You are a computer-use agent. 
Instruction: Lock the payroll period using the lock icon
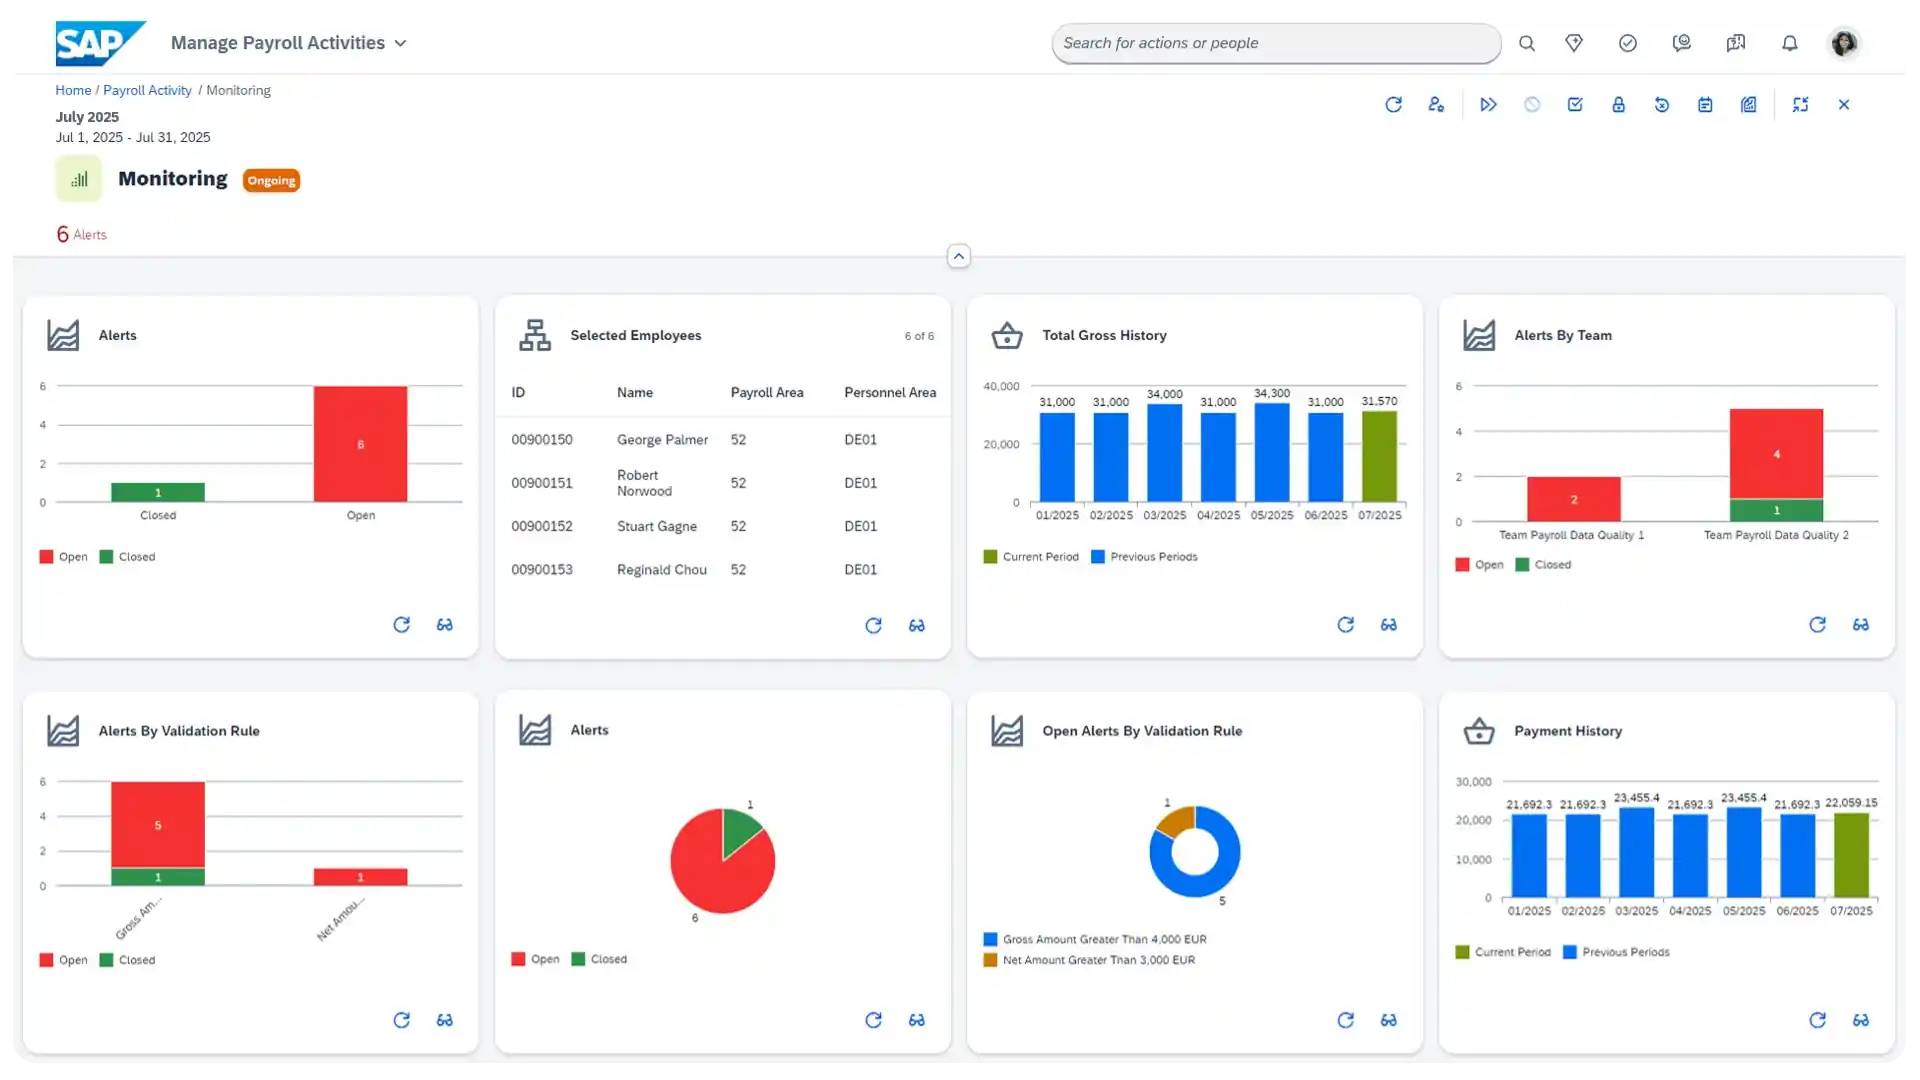(1620, 104)
